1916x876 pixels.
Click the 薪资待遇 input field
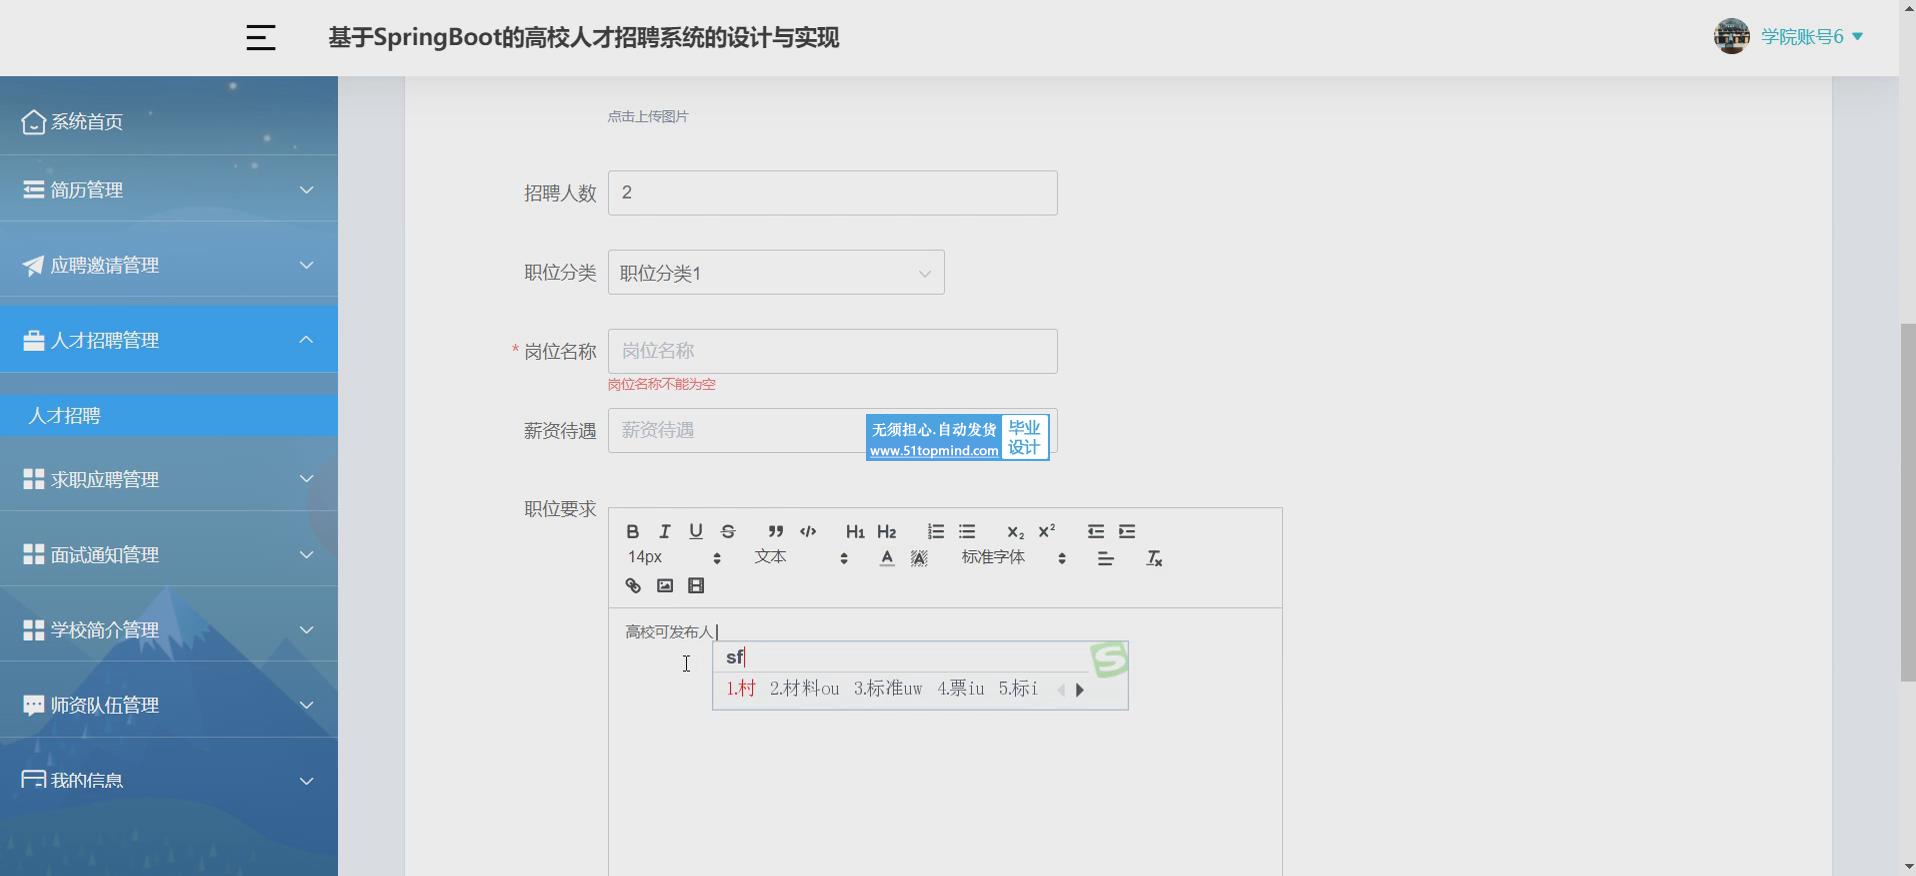pyautogui.click(x=833, y=431)
